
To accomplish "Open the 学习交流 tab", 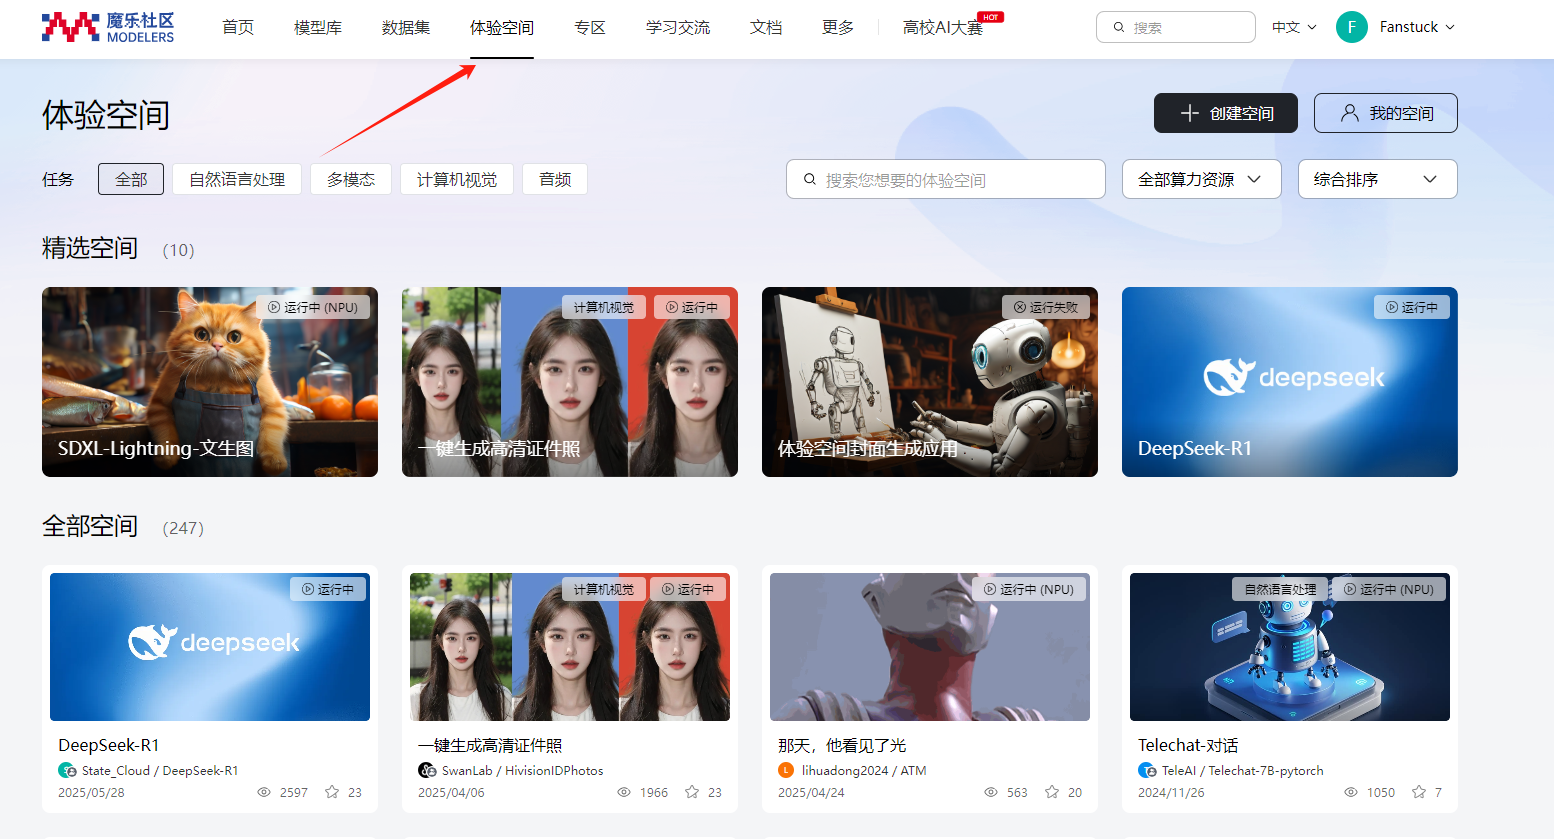I will (678, 27).
